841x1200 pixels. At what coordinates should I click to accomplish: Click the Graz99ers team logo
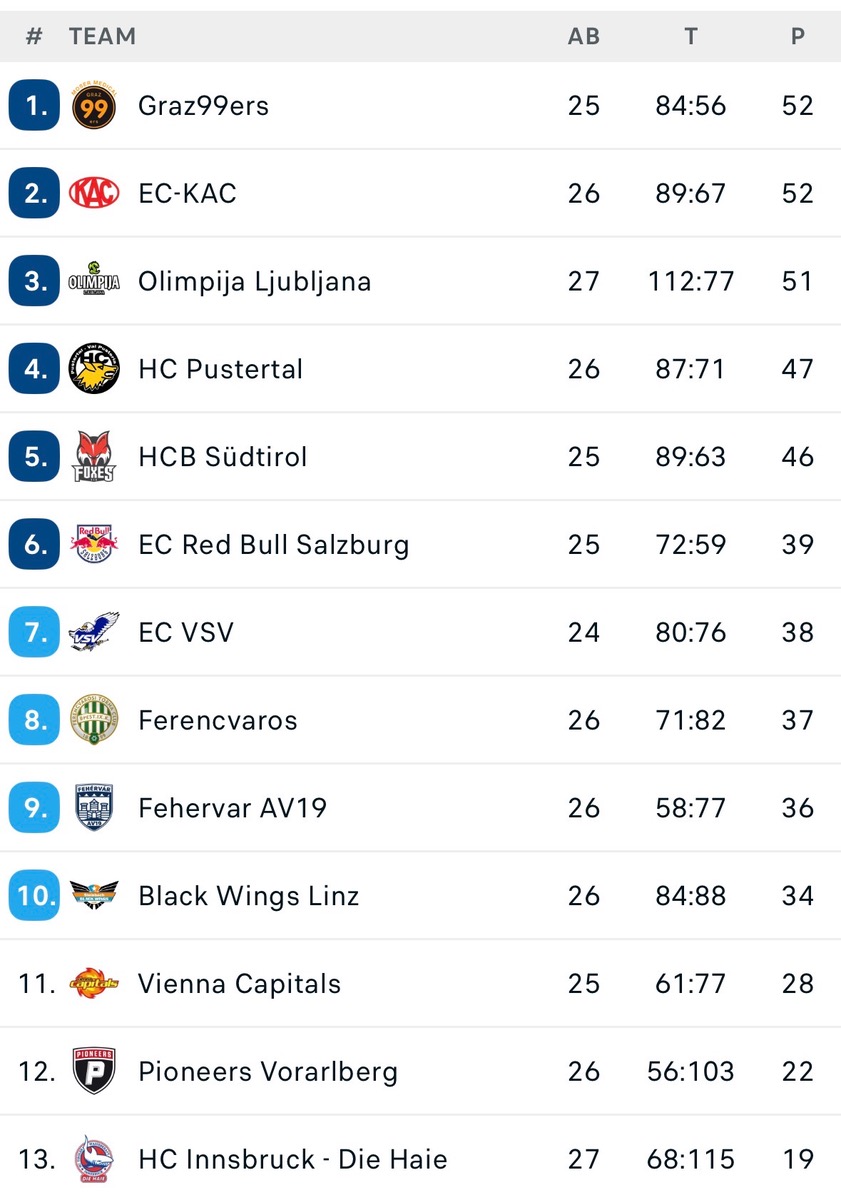click(x=94, y=106)
